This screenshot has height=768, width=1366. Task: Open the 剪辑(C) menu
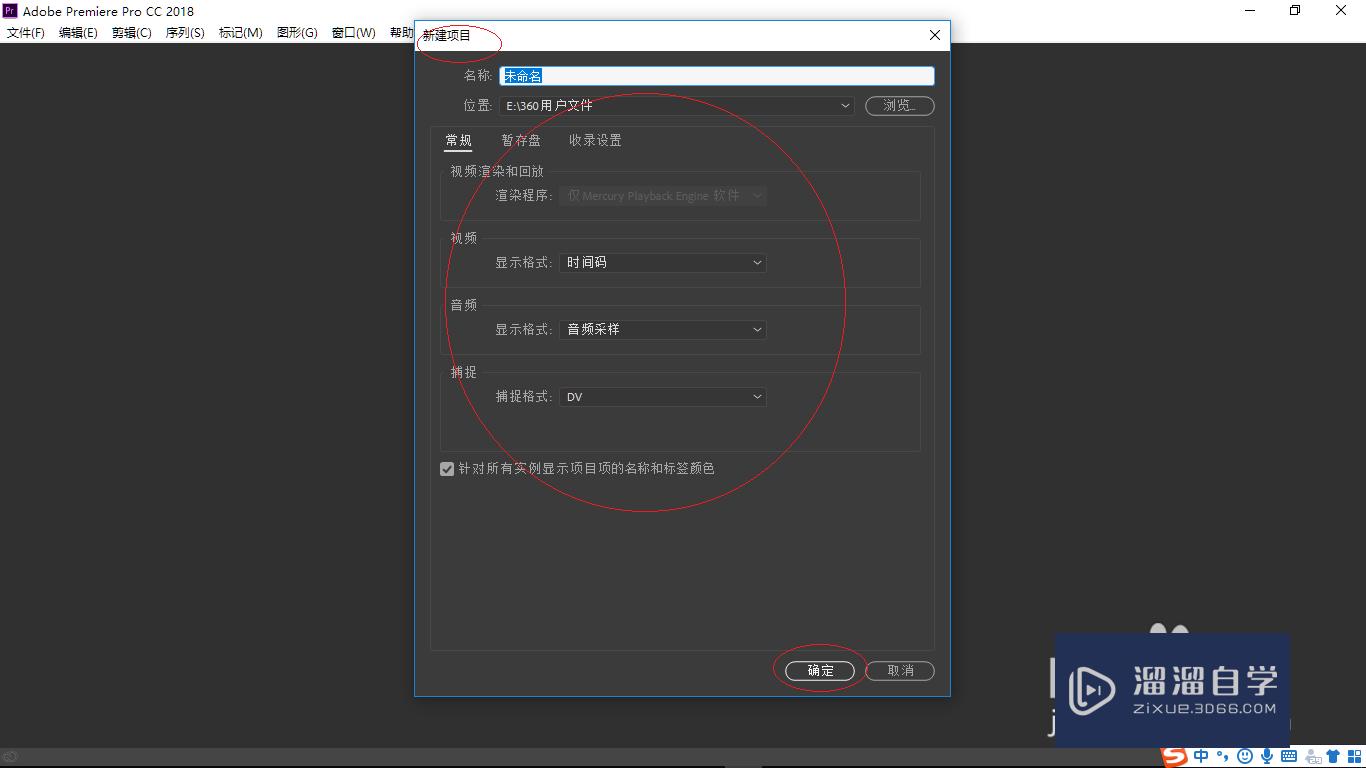(132, 33)
